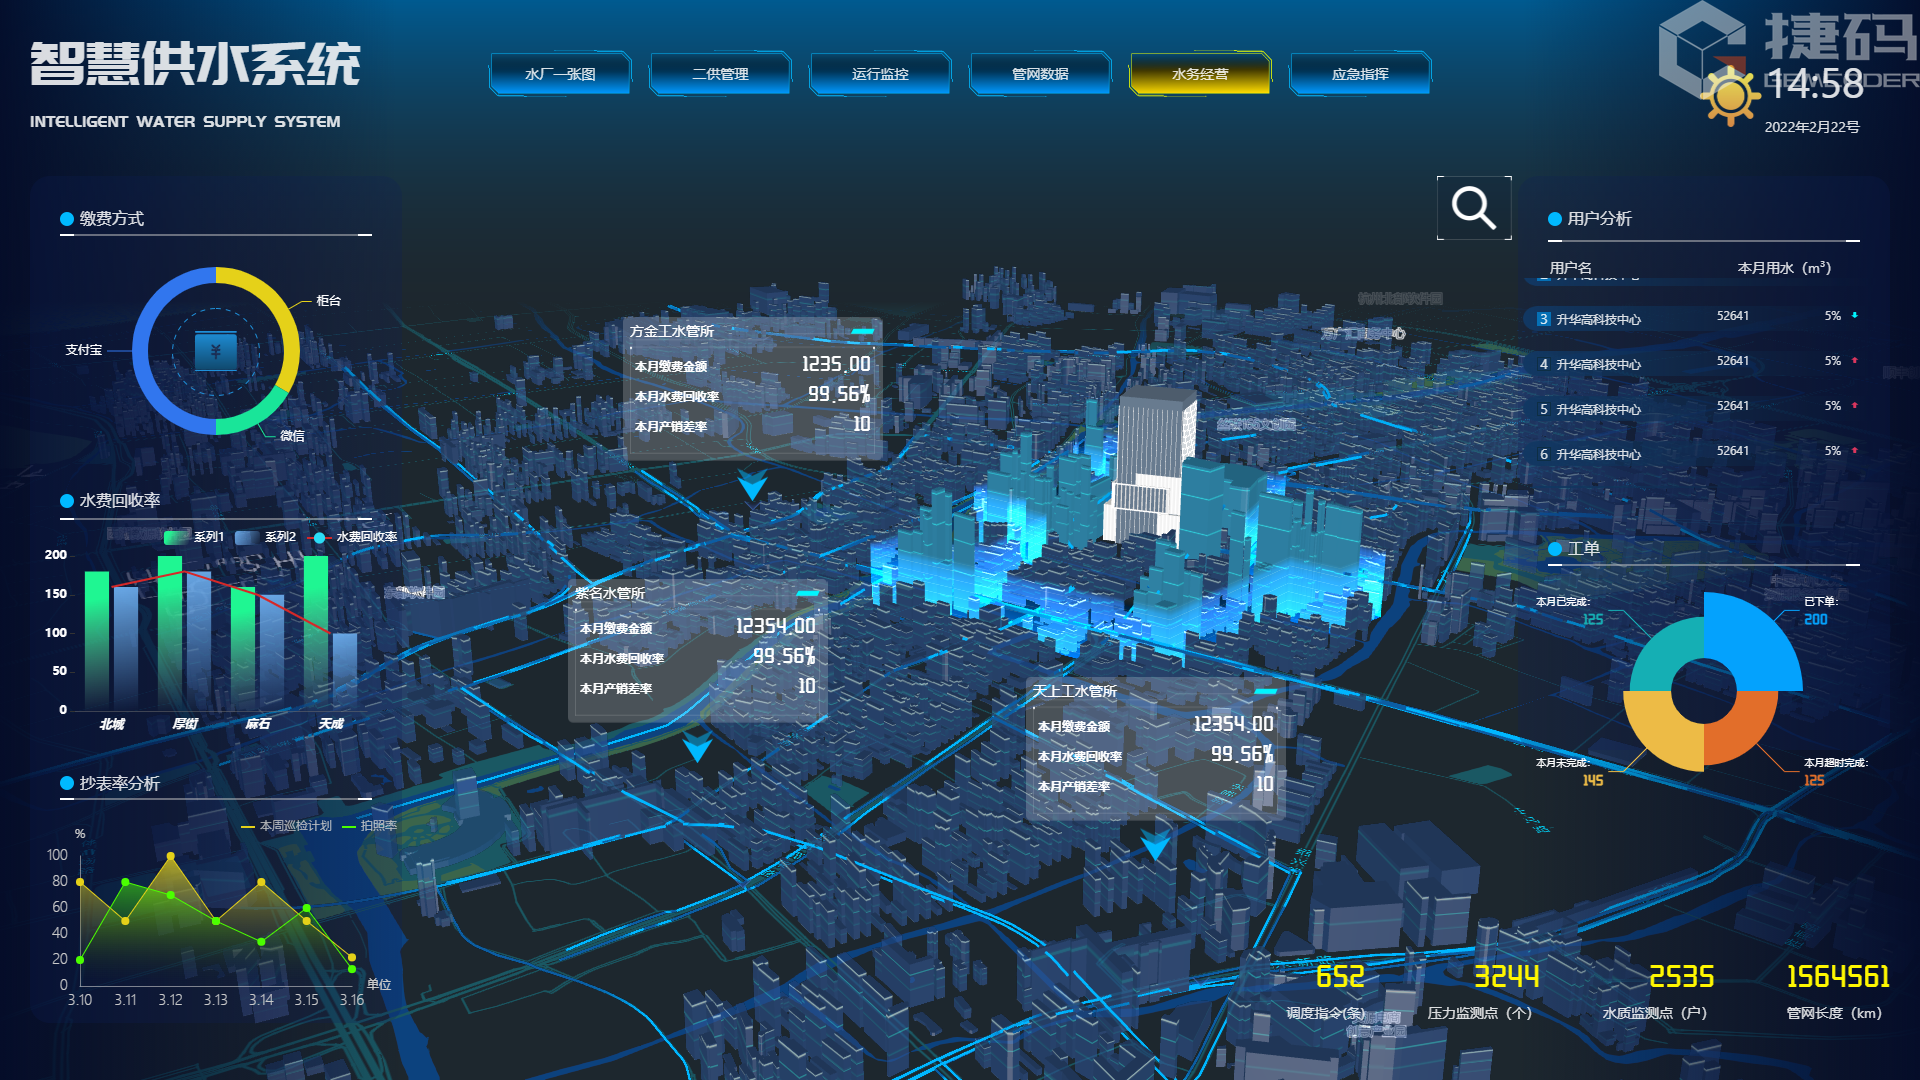Click the magnifying glass search icon

(1473, 208)
